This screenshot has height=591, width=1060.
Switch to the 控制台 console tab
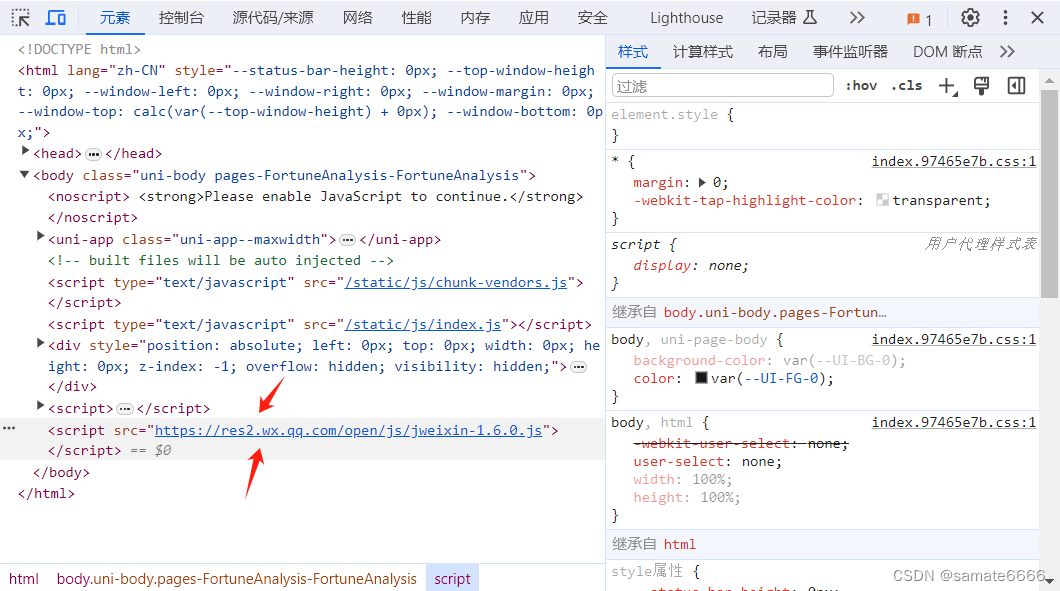click(180, 16)
